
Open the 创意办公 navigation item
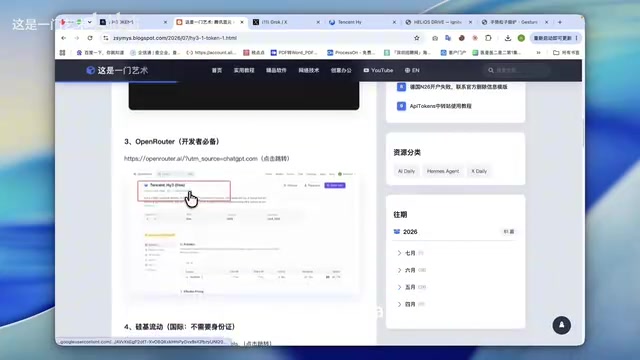coord(341,70)
